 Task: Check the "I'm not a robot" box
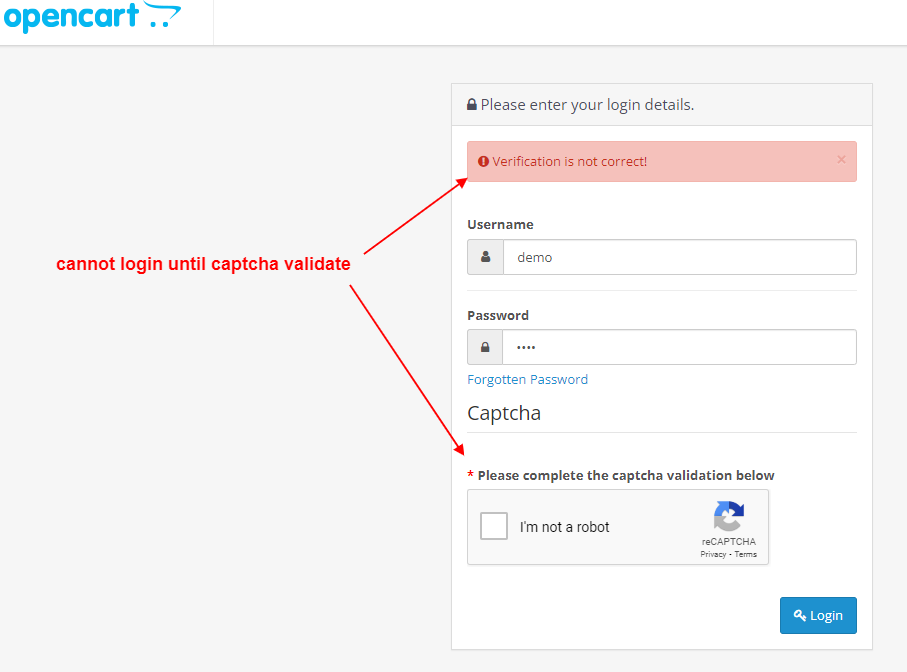(494, 527)
